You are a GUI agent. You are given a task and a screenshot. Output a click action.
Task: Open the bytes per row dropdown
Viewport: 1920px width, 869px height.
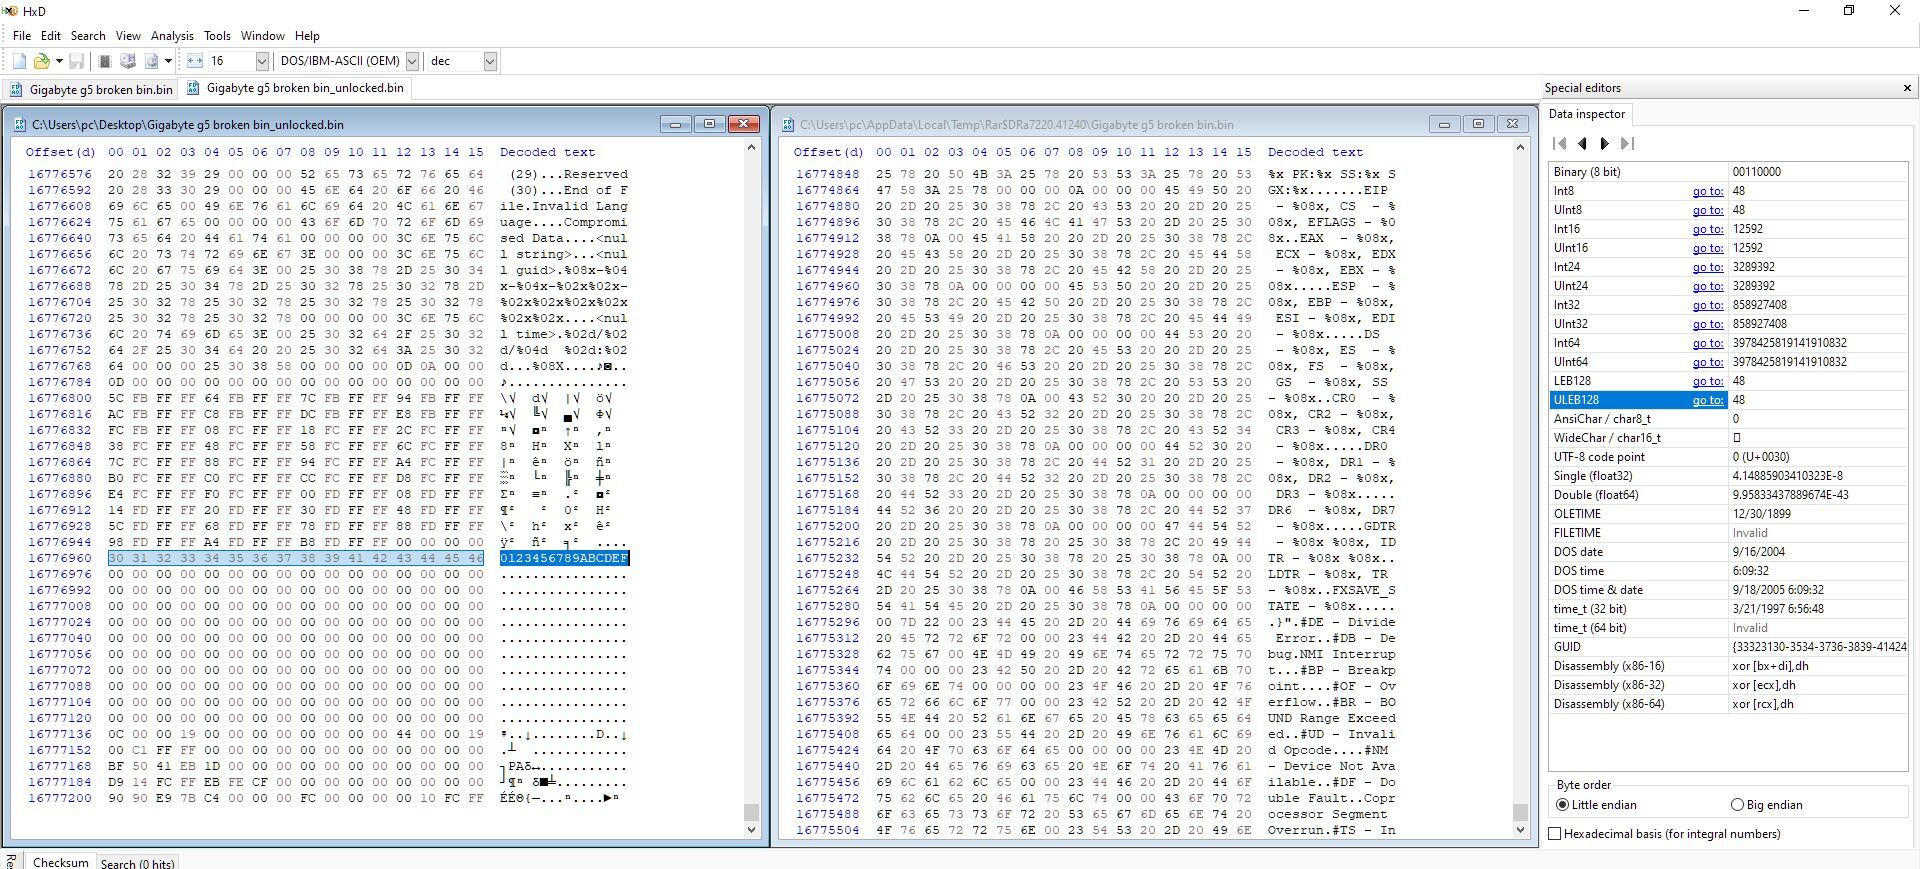pos(262,61)
